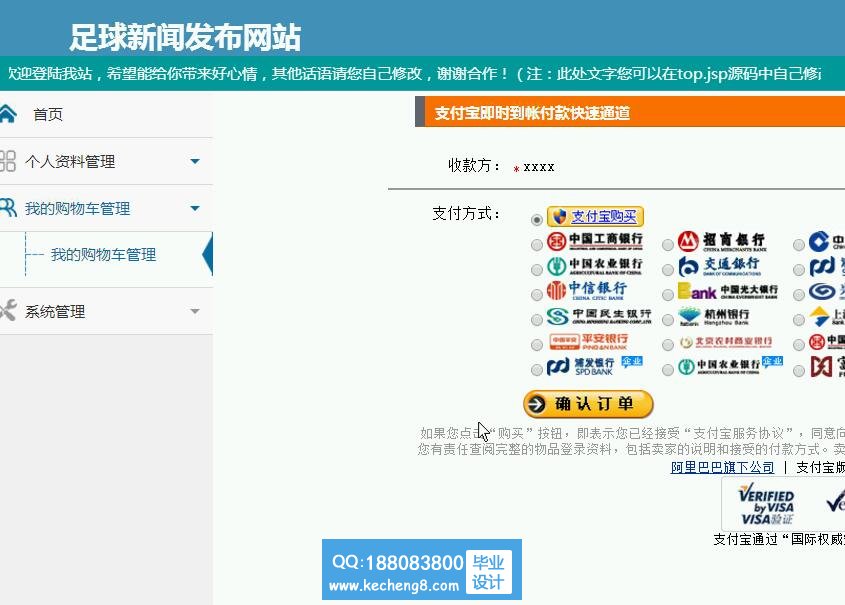Viewport: 845px width, 605px height.
Task: Click the 中国工商银行 ICBC logo
Action: coord(595,241)
